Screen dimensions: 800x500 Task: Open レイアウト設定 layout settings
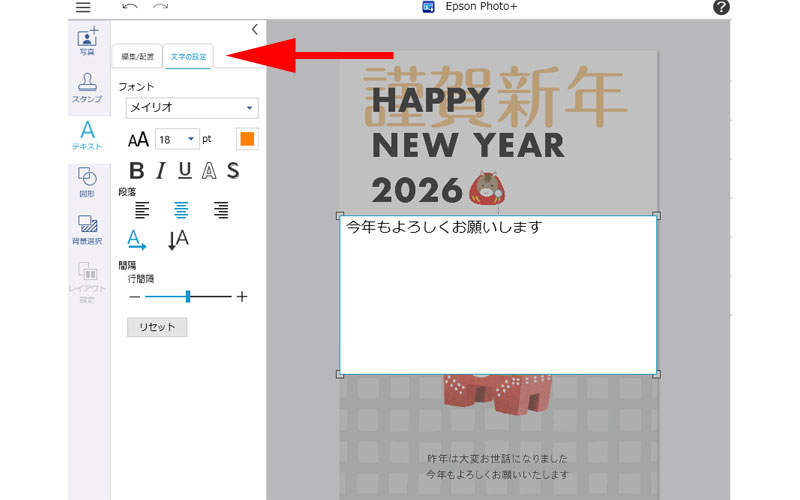pyautogui.click(x=87, y=283)
